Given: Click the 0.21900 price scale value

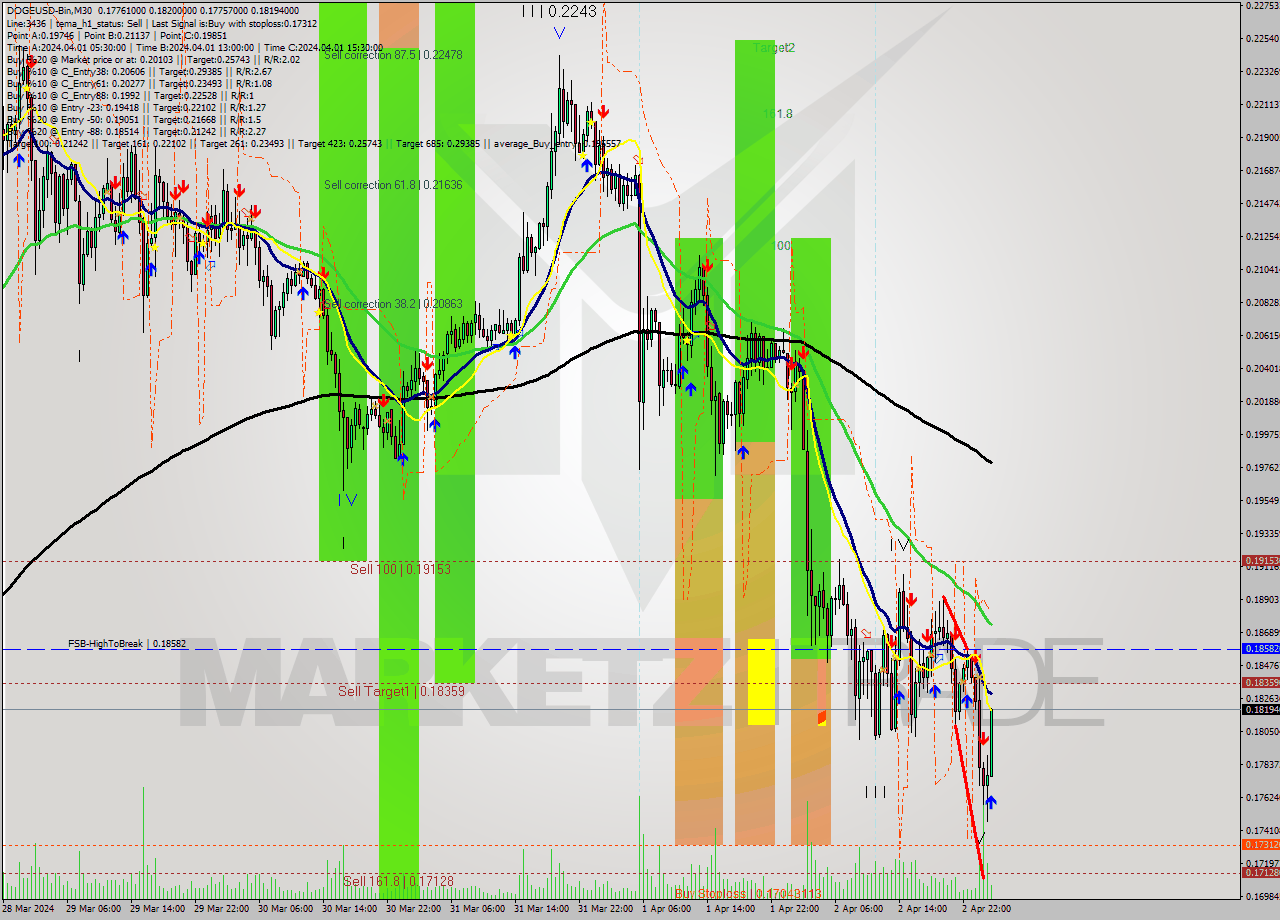Looking at the screenshot, I should (1262, 137).
